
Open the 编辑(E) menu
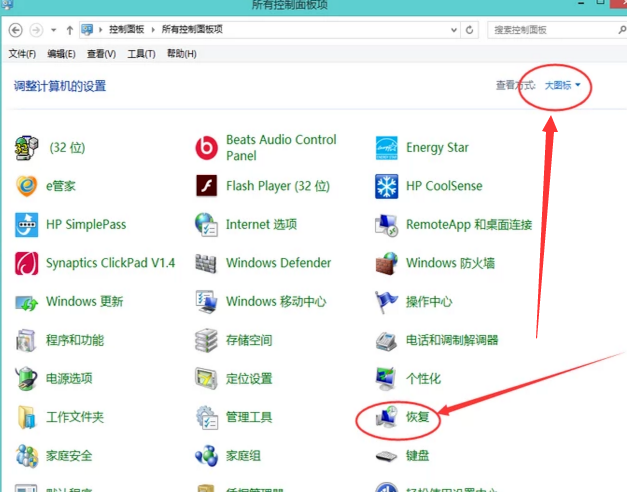click(x=61, y=54)
